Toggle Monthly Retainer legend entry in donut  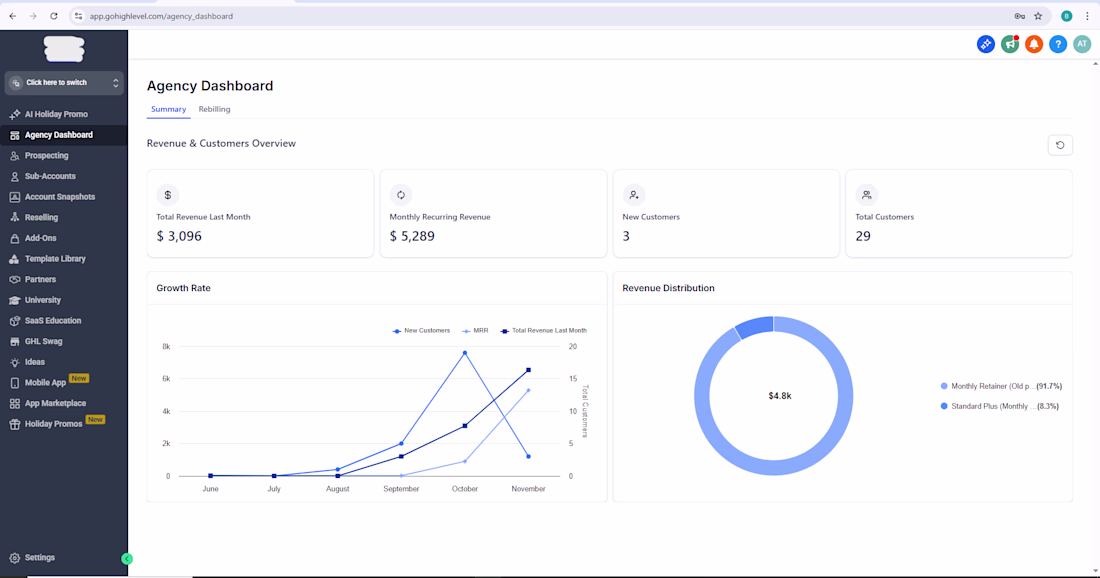[x=1001, y=386]
